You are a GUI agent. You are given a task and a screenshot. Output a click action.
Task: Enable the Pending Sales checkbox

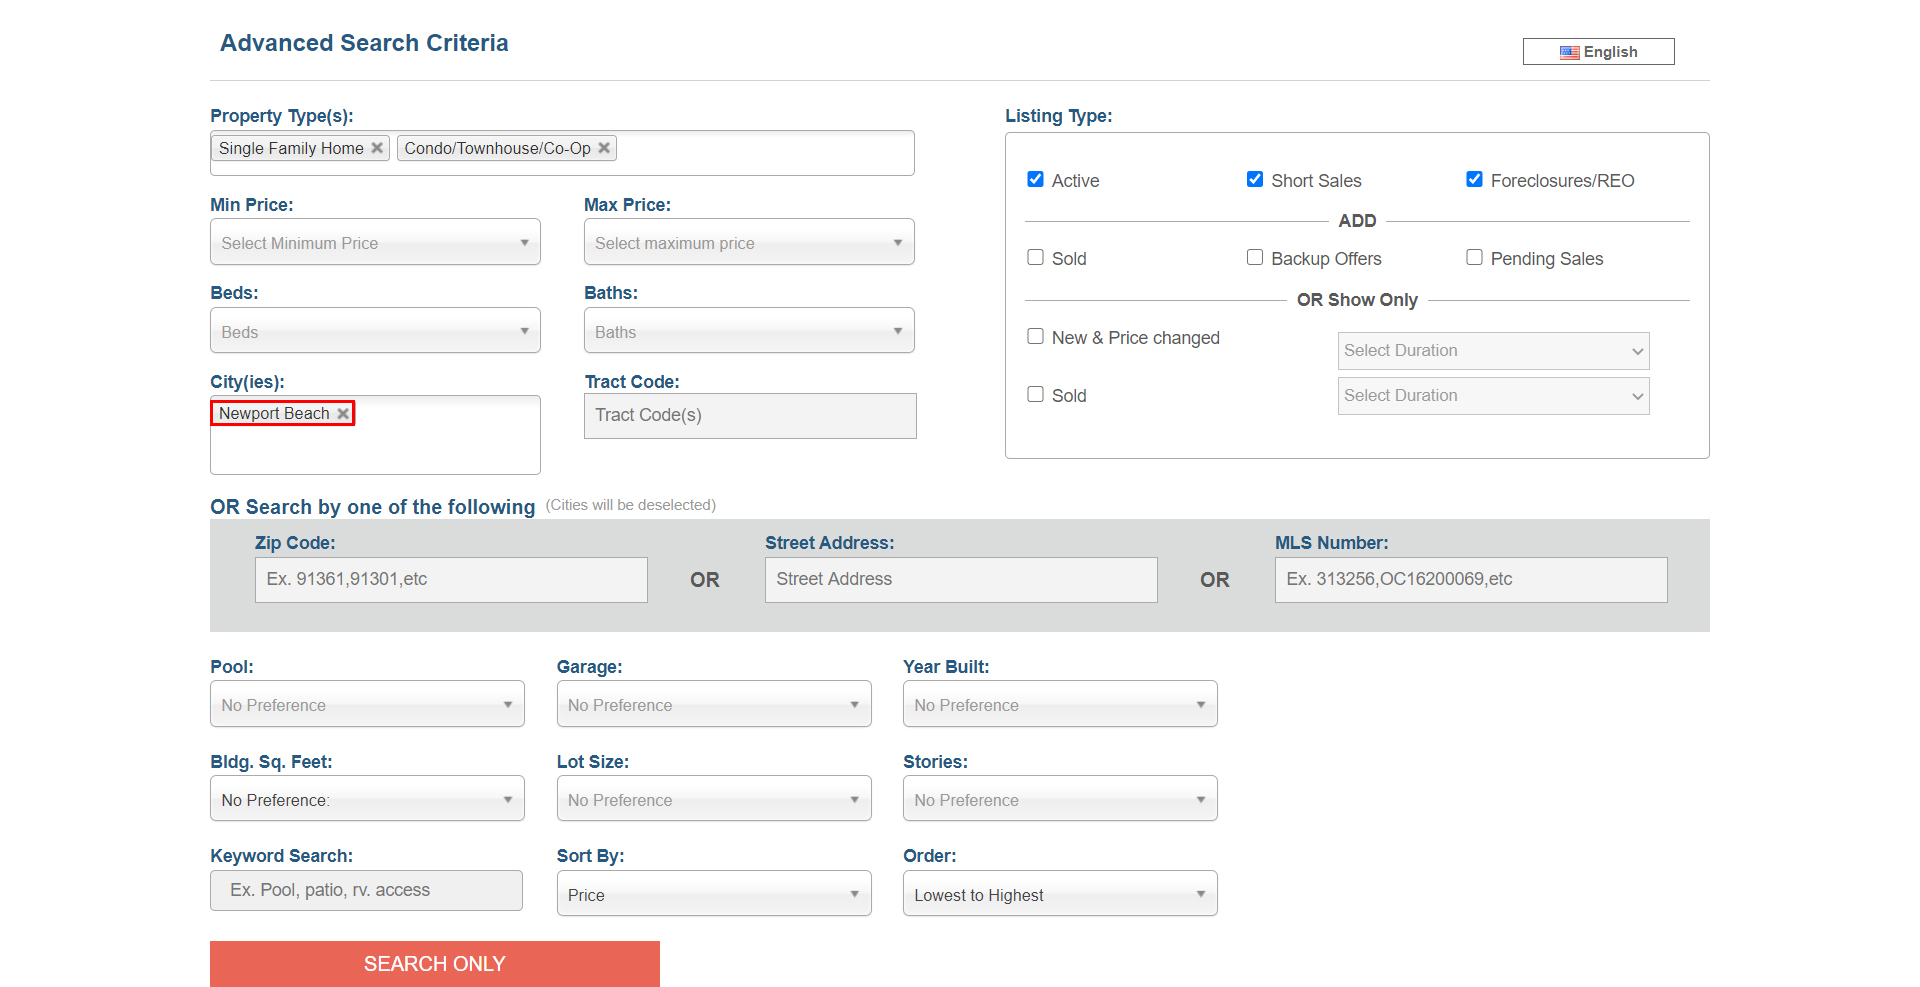1474,258
